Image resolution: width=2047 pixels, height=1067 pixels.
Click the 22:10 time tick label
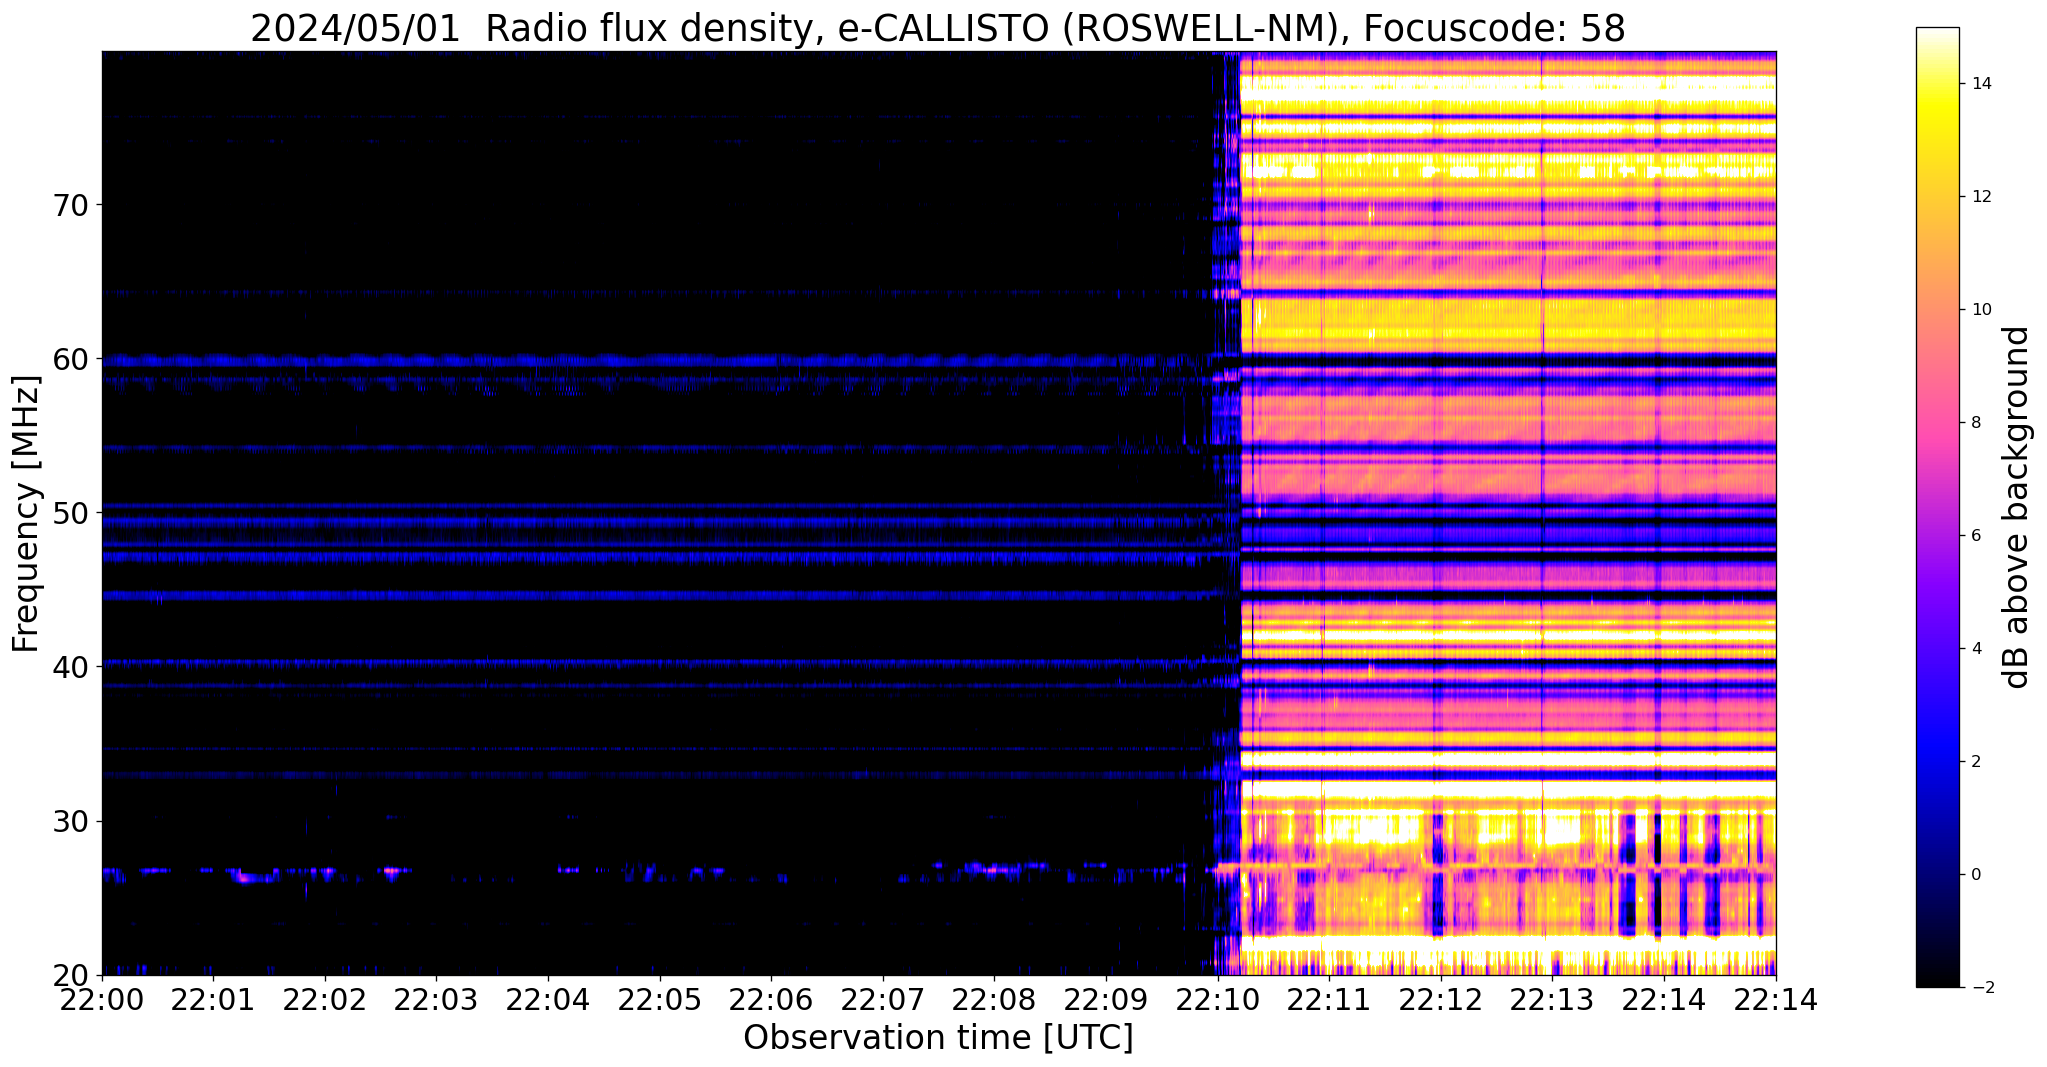1217,999
